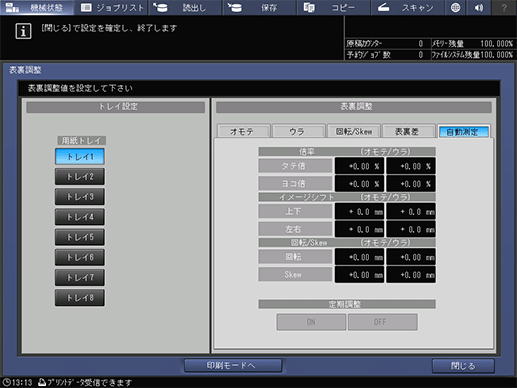The image size is (517, 388).
Task: Switch to コピー copy mode
Action: tap(333, 7)
